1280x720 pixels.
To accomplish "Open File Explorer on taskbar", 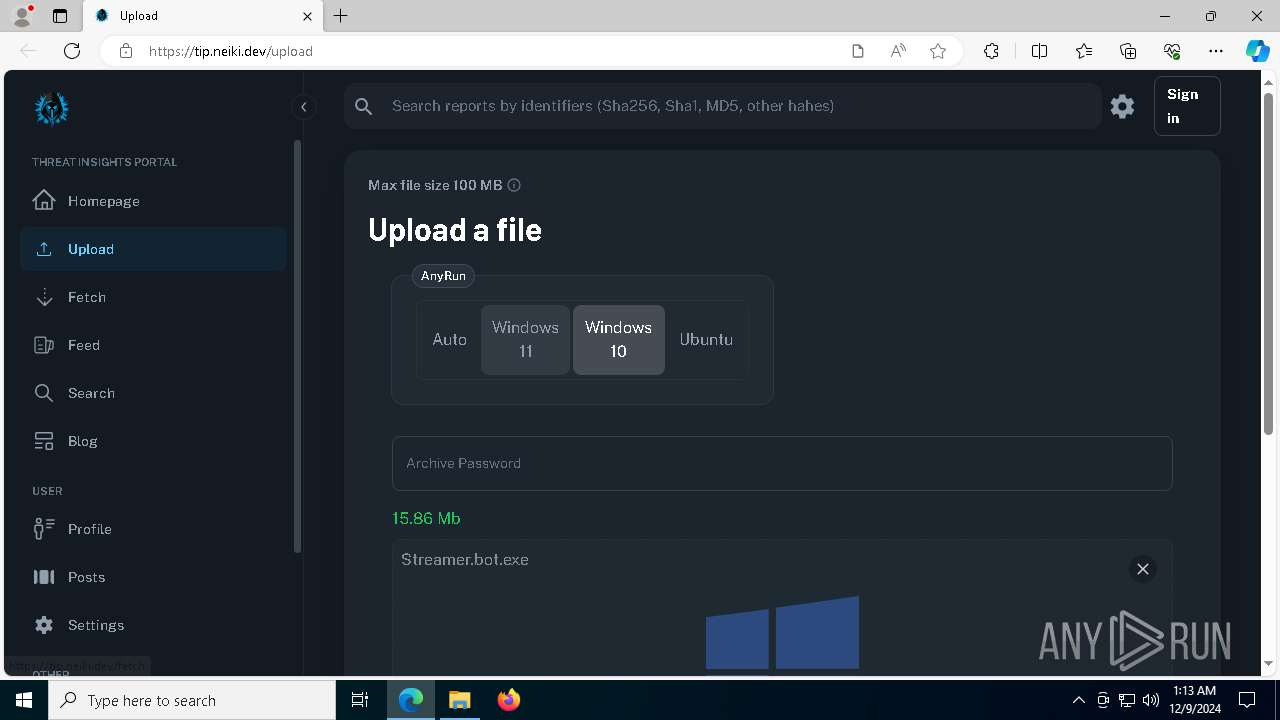I will coord(459,700).
